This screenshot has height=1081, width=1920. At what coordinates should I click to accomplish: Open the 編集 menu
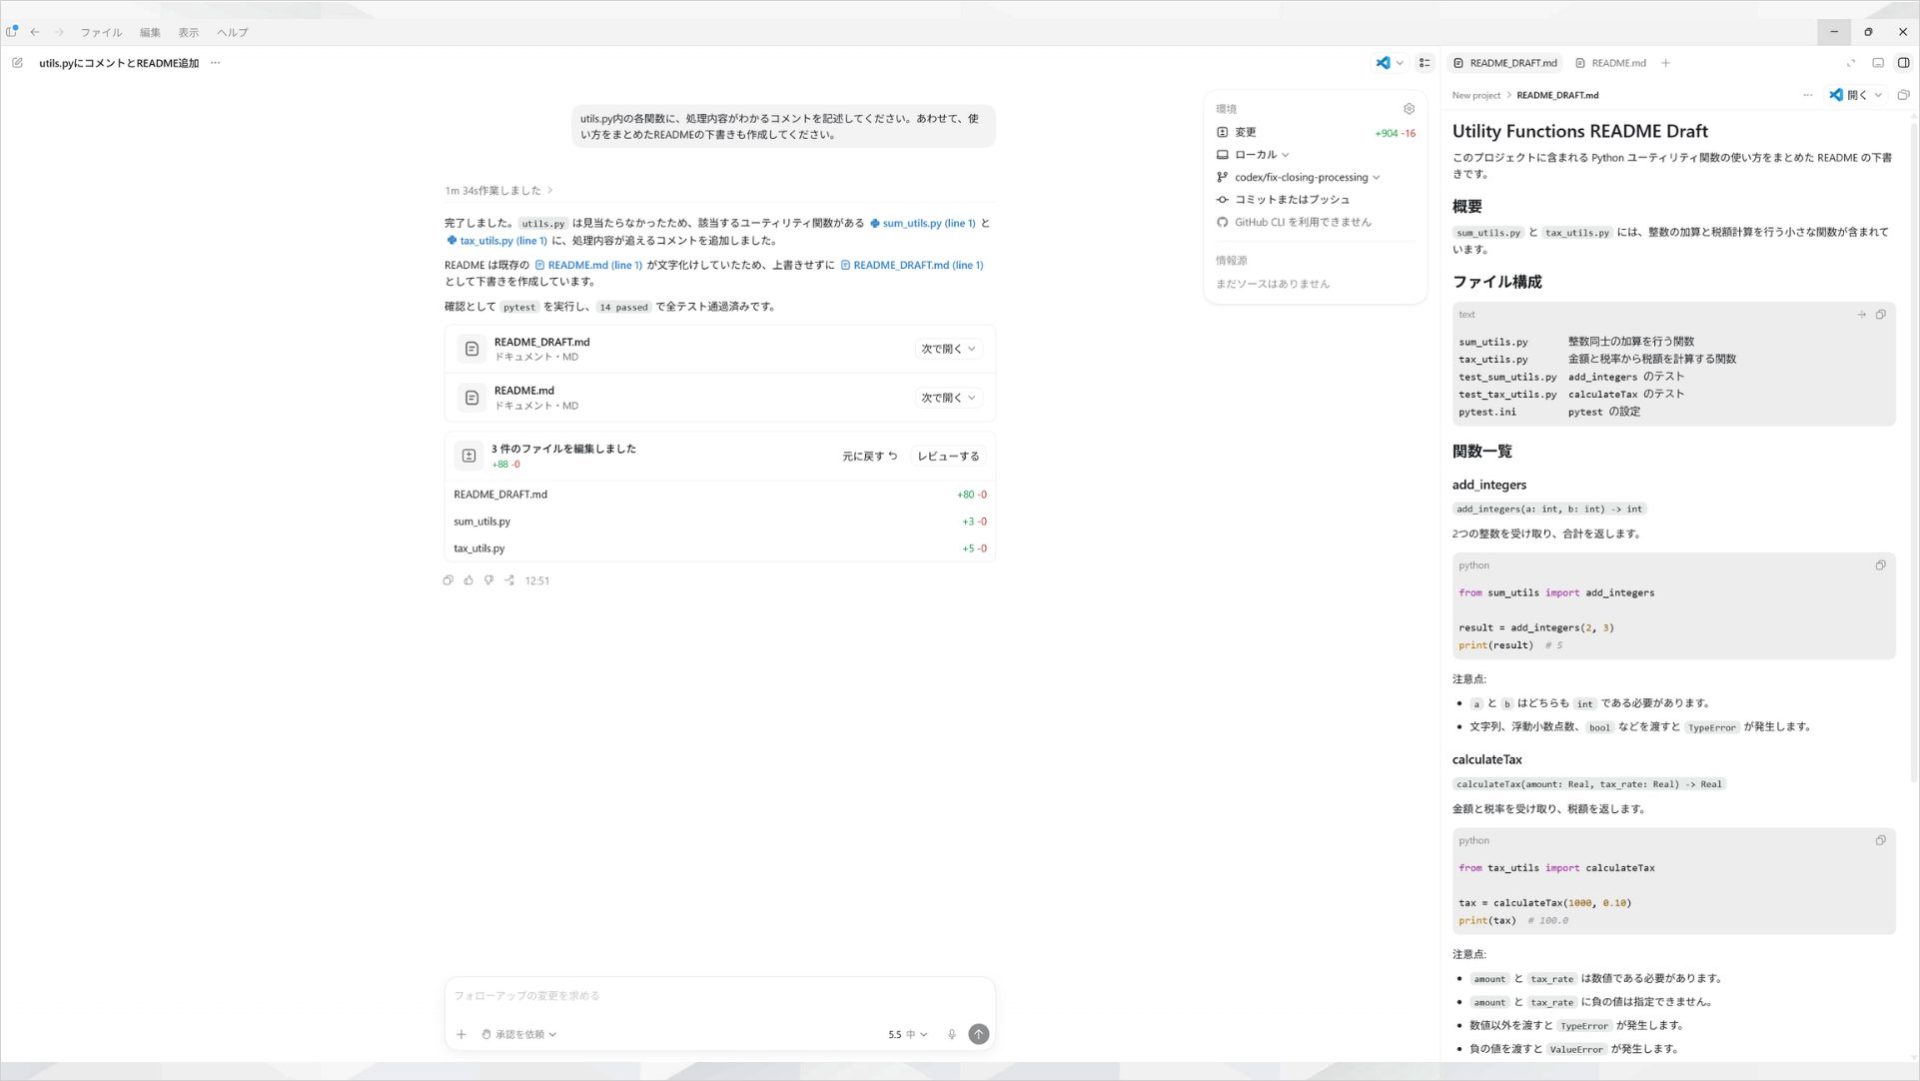coord(150,32)
